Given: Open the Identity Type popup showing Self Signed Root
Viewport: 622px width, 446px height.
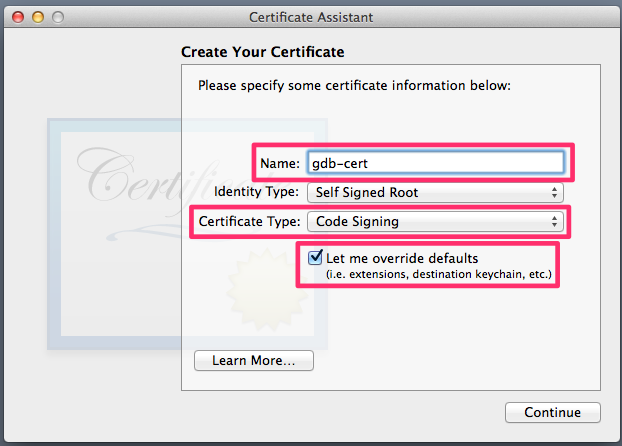Looking at the screenshot, I should 434,191.
